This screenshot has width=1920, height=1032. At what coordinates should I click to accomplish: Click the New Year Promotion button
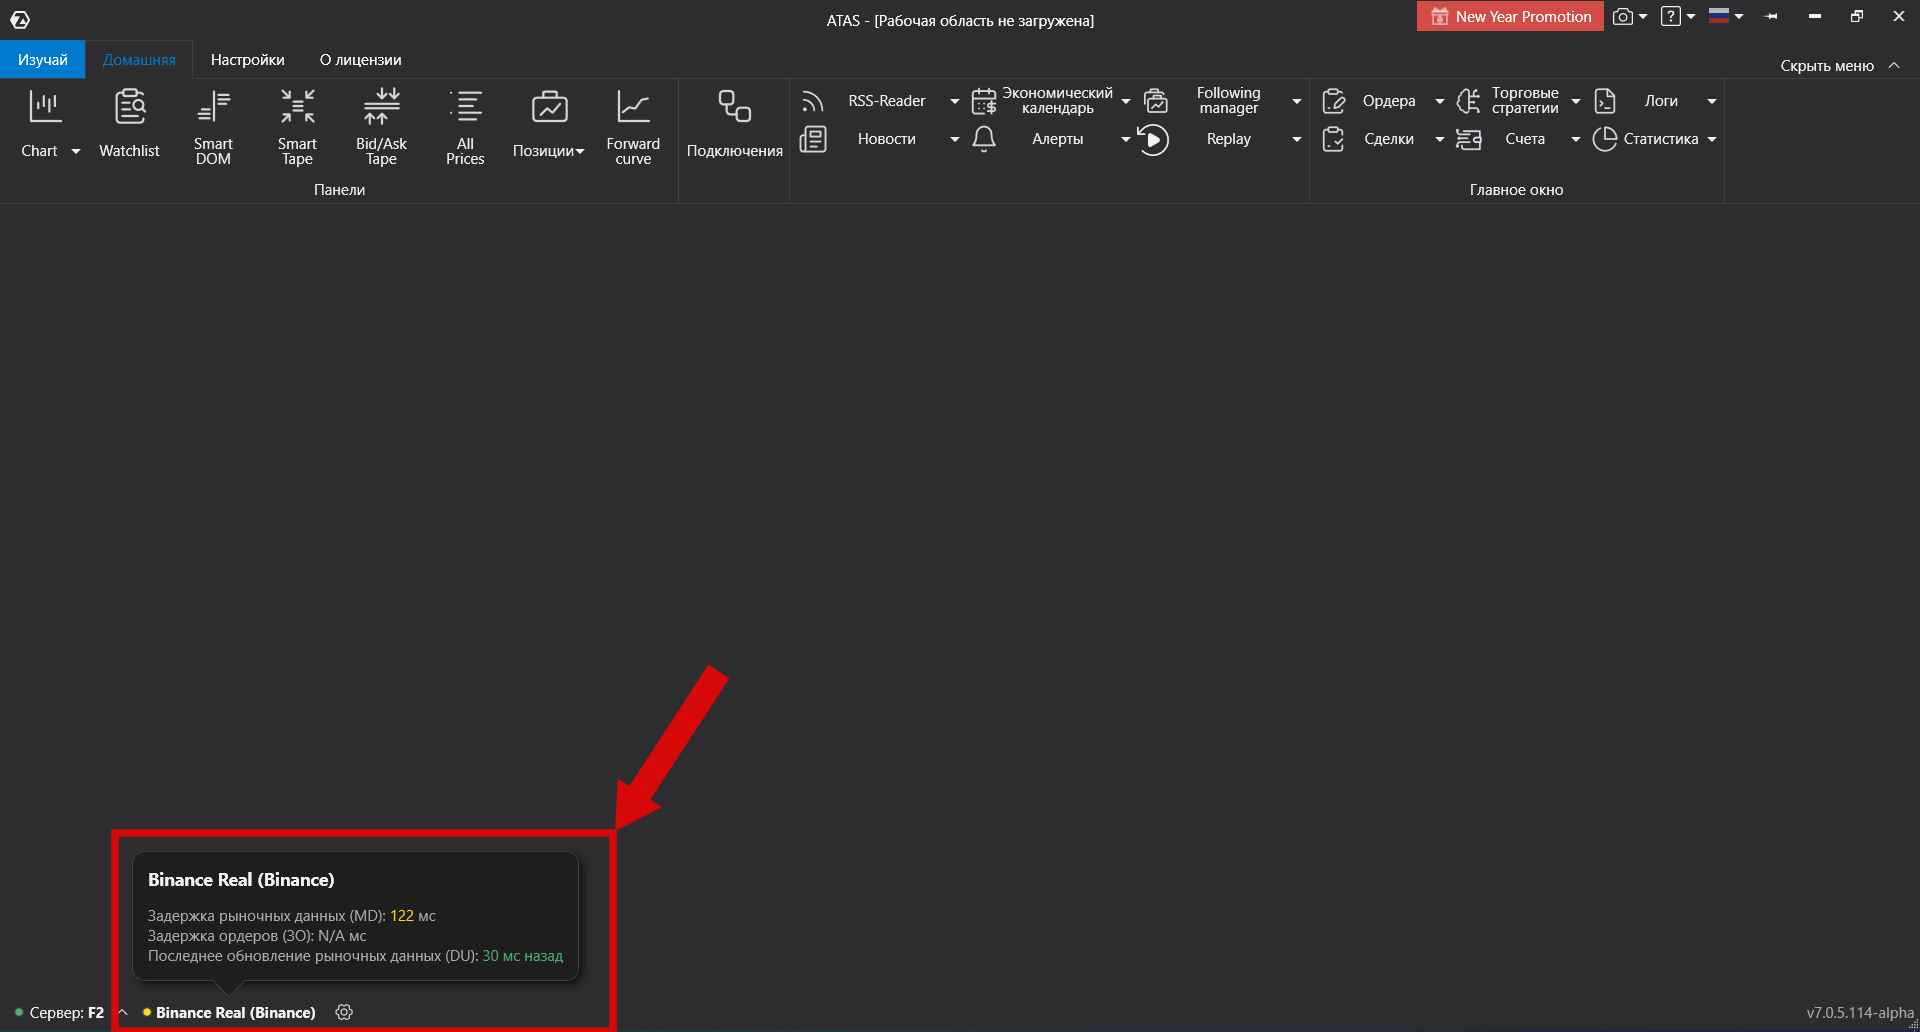click(x=1510, y=16)
